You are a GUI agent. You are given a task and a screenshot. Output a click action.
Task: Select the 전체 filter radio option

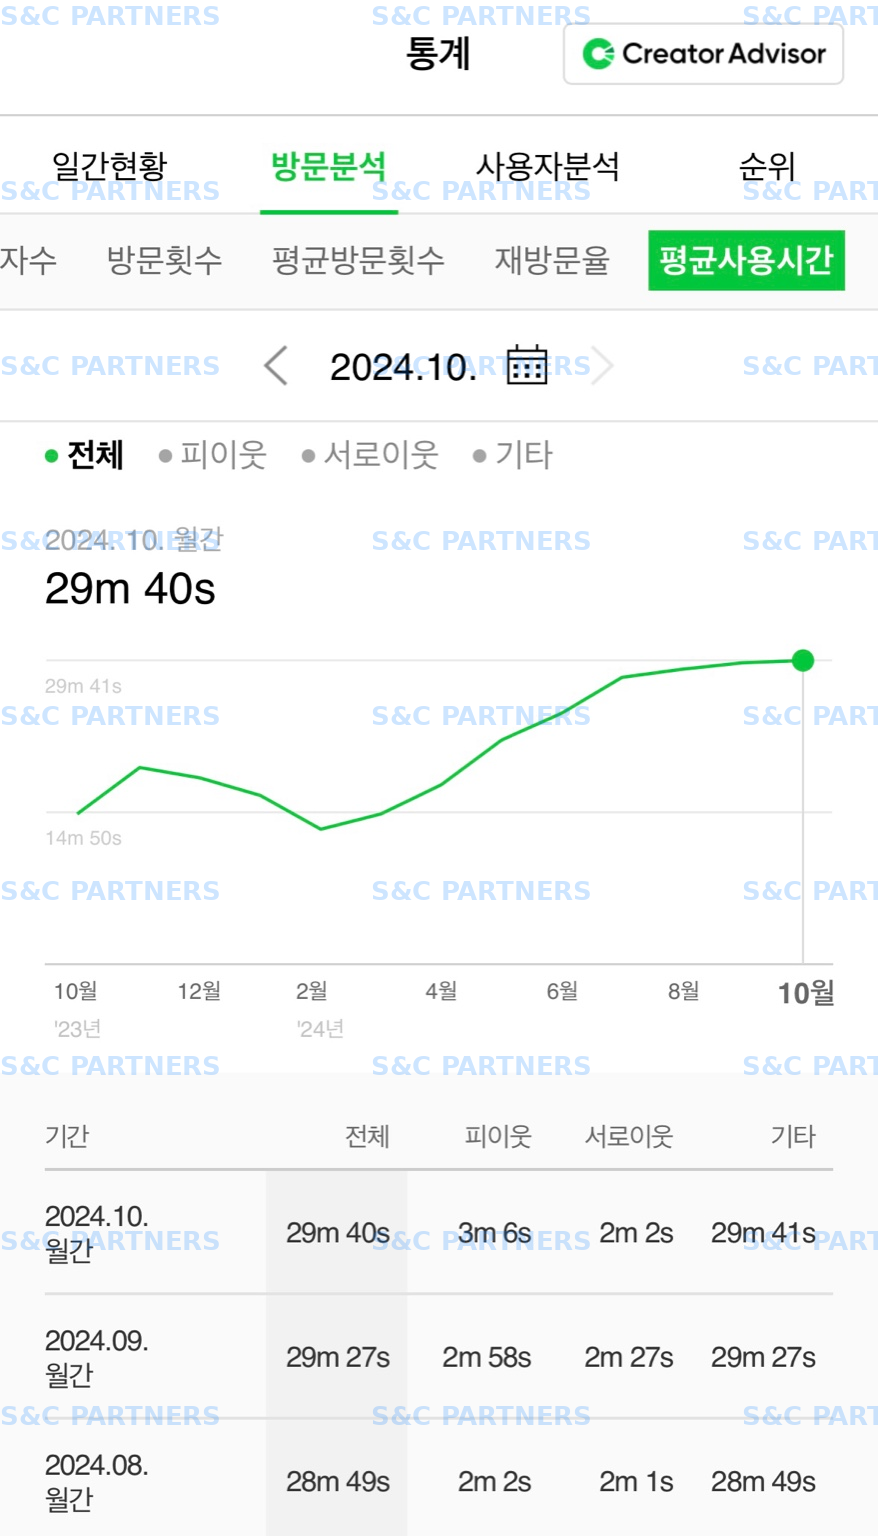pyautogui.click(x=84, y=455)
